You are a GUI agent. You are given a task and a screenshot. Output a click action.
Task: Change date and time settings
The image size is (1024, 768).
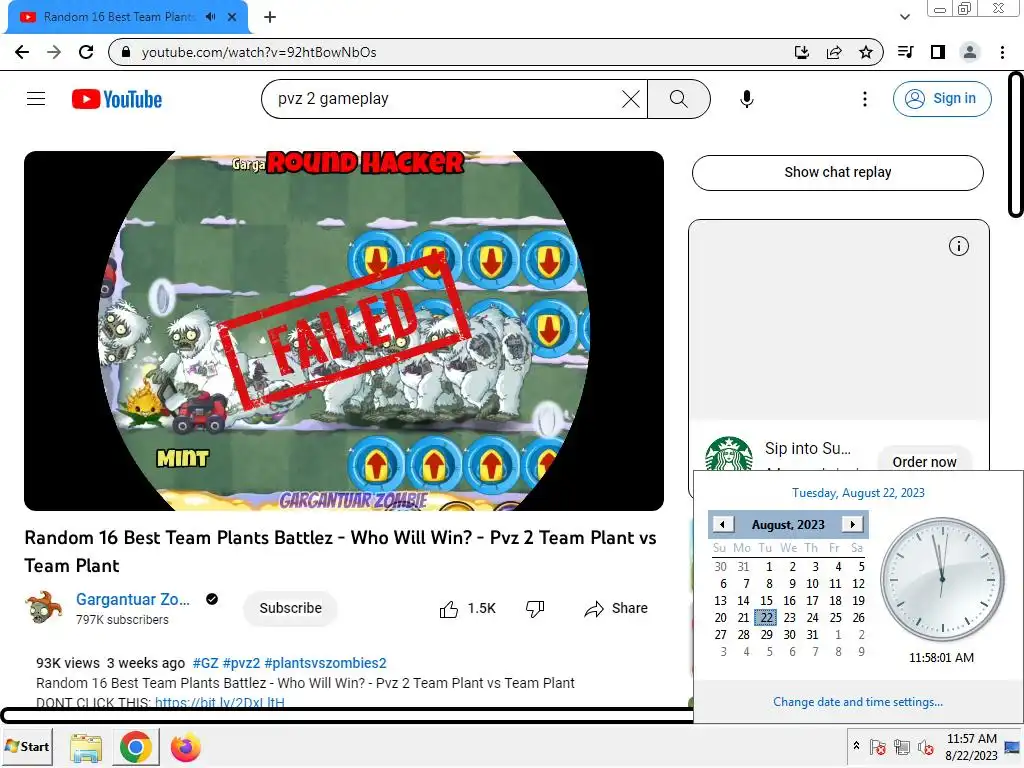858,702
